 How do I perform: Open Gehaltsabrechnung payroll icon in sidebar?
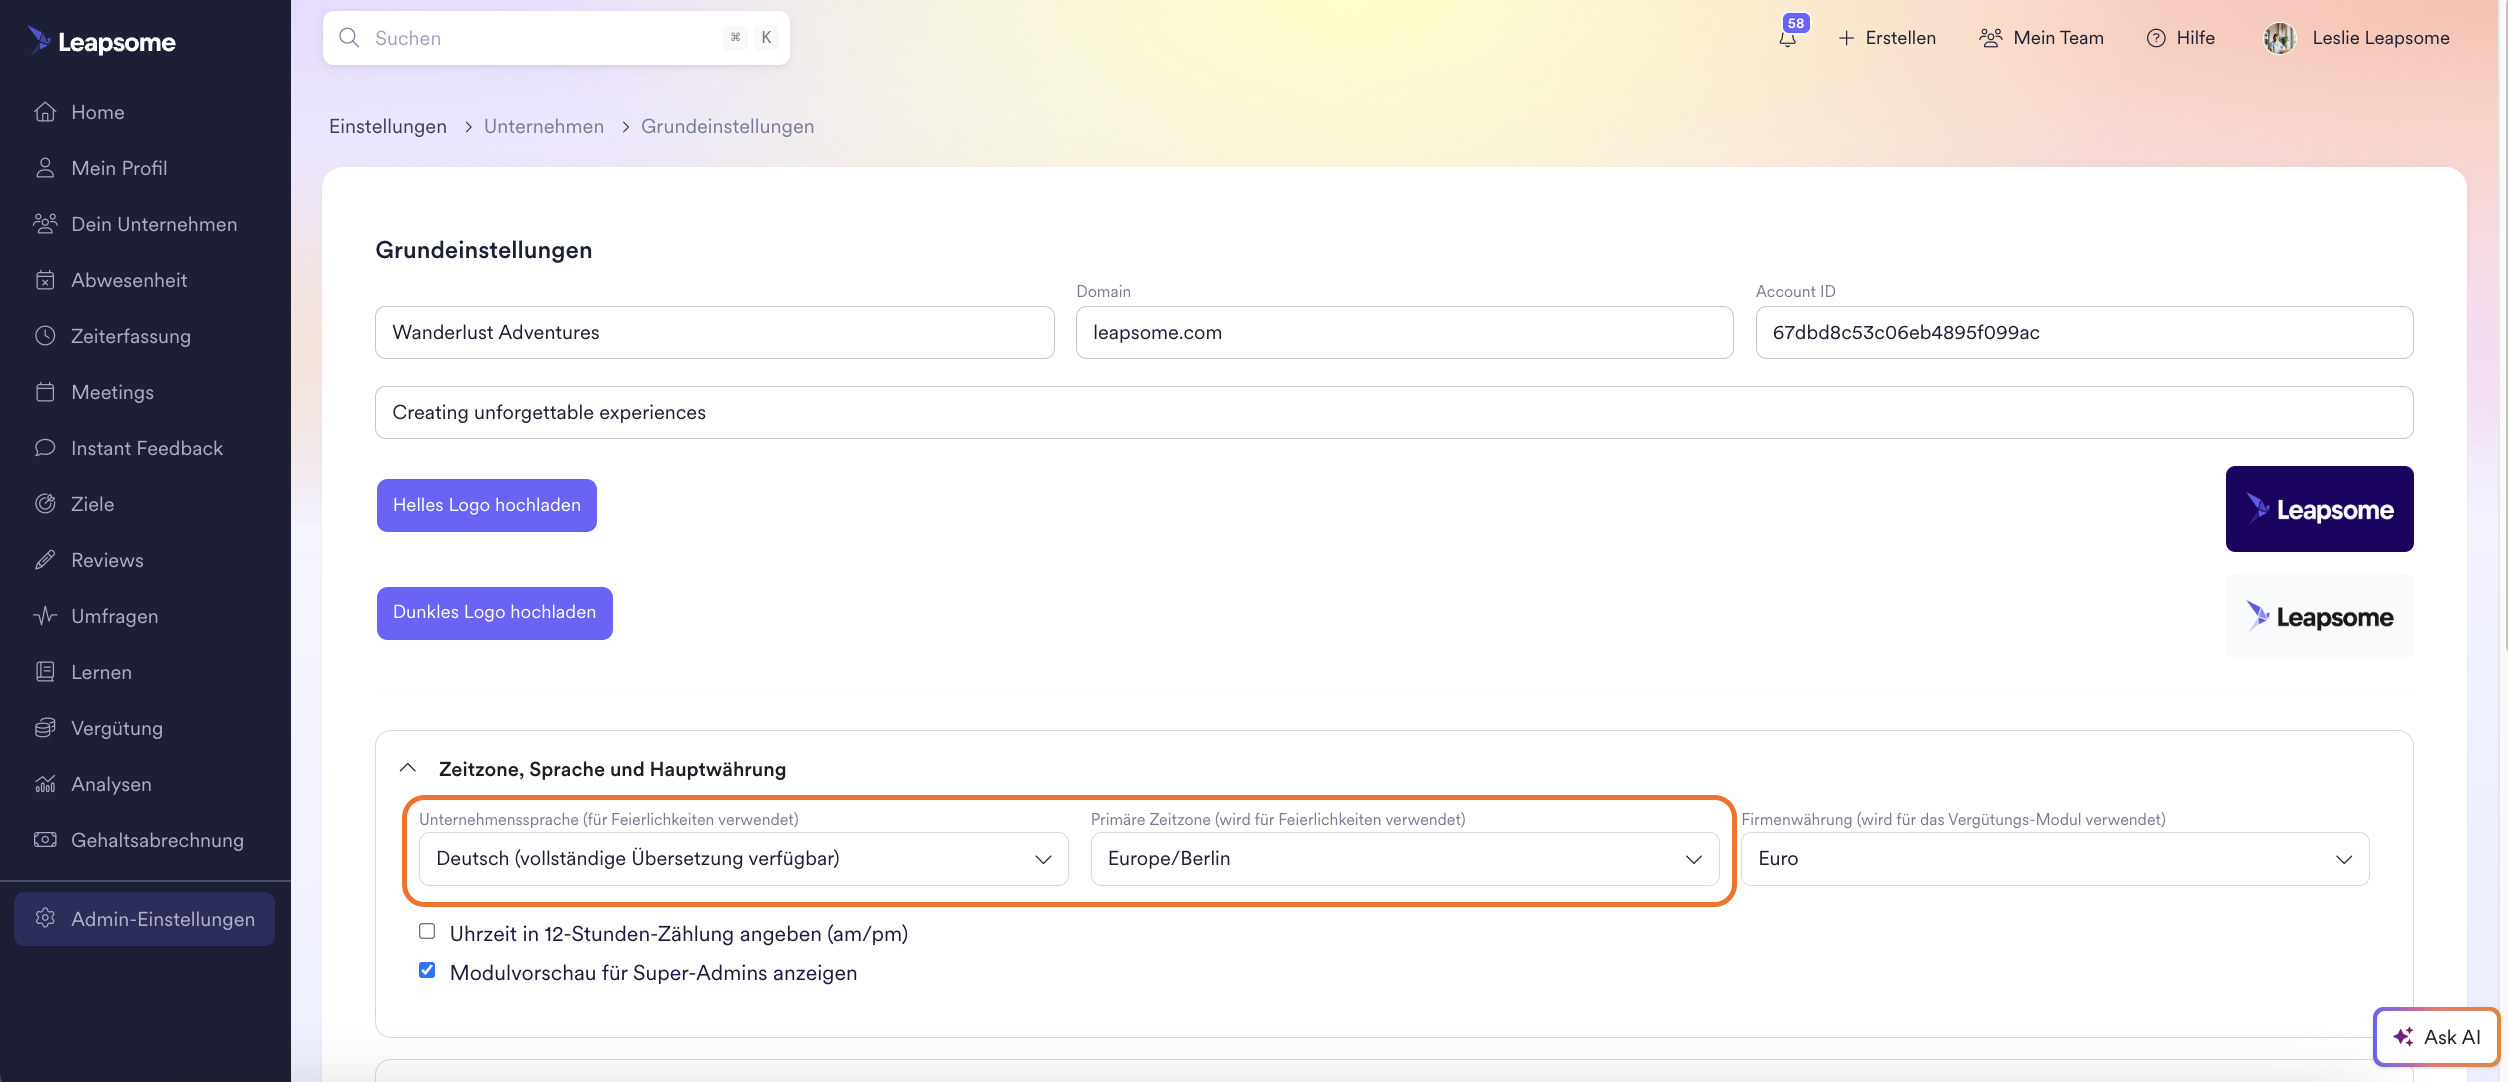click(x=45, y=840)
